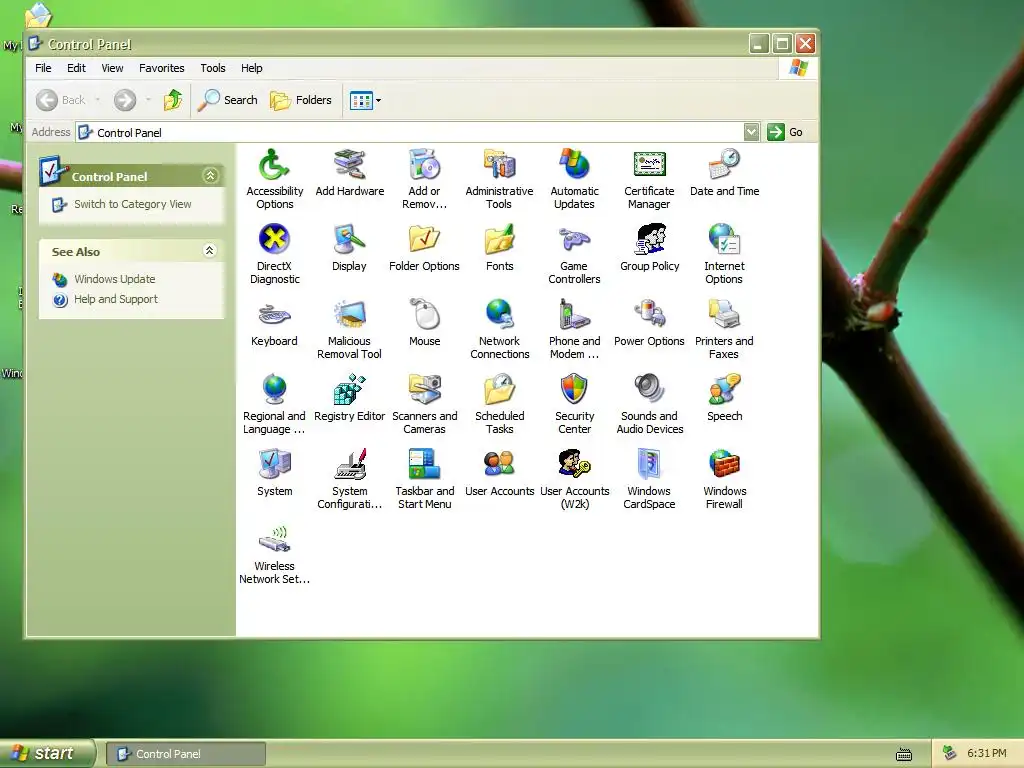Click the Address bar field

click(417, 132)
